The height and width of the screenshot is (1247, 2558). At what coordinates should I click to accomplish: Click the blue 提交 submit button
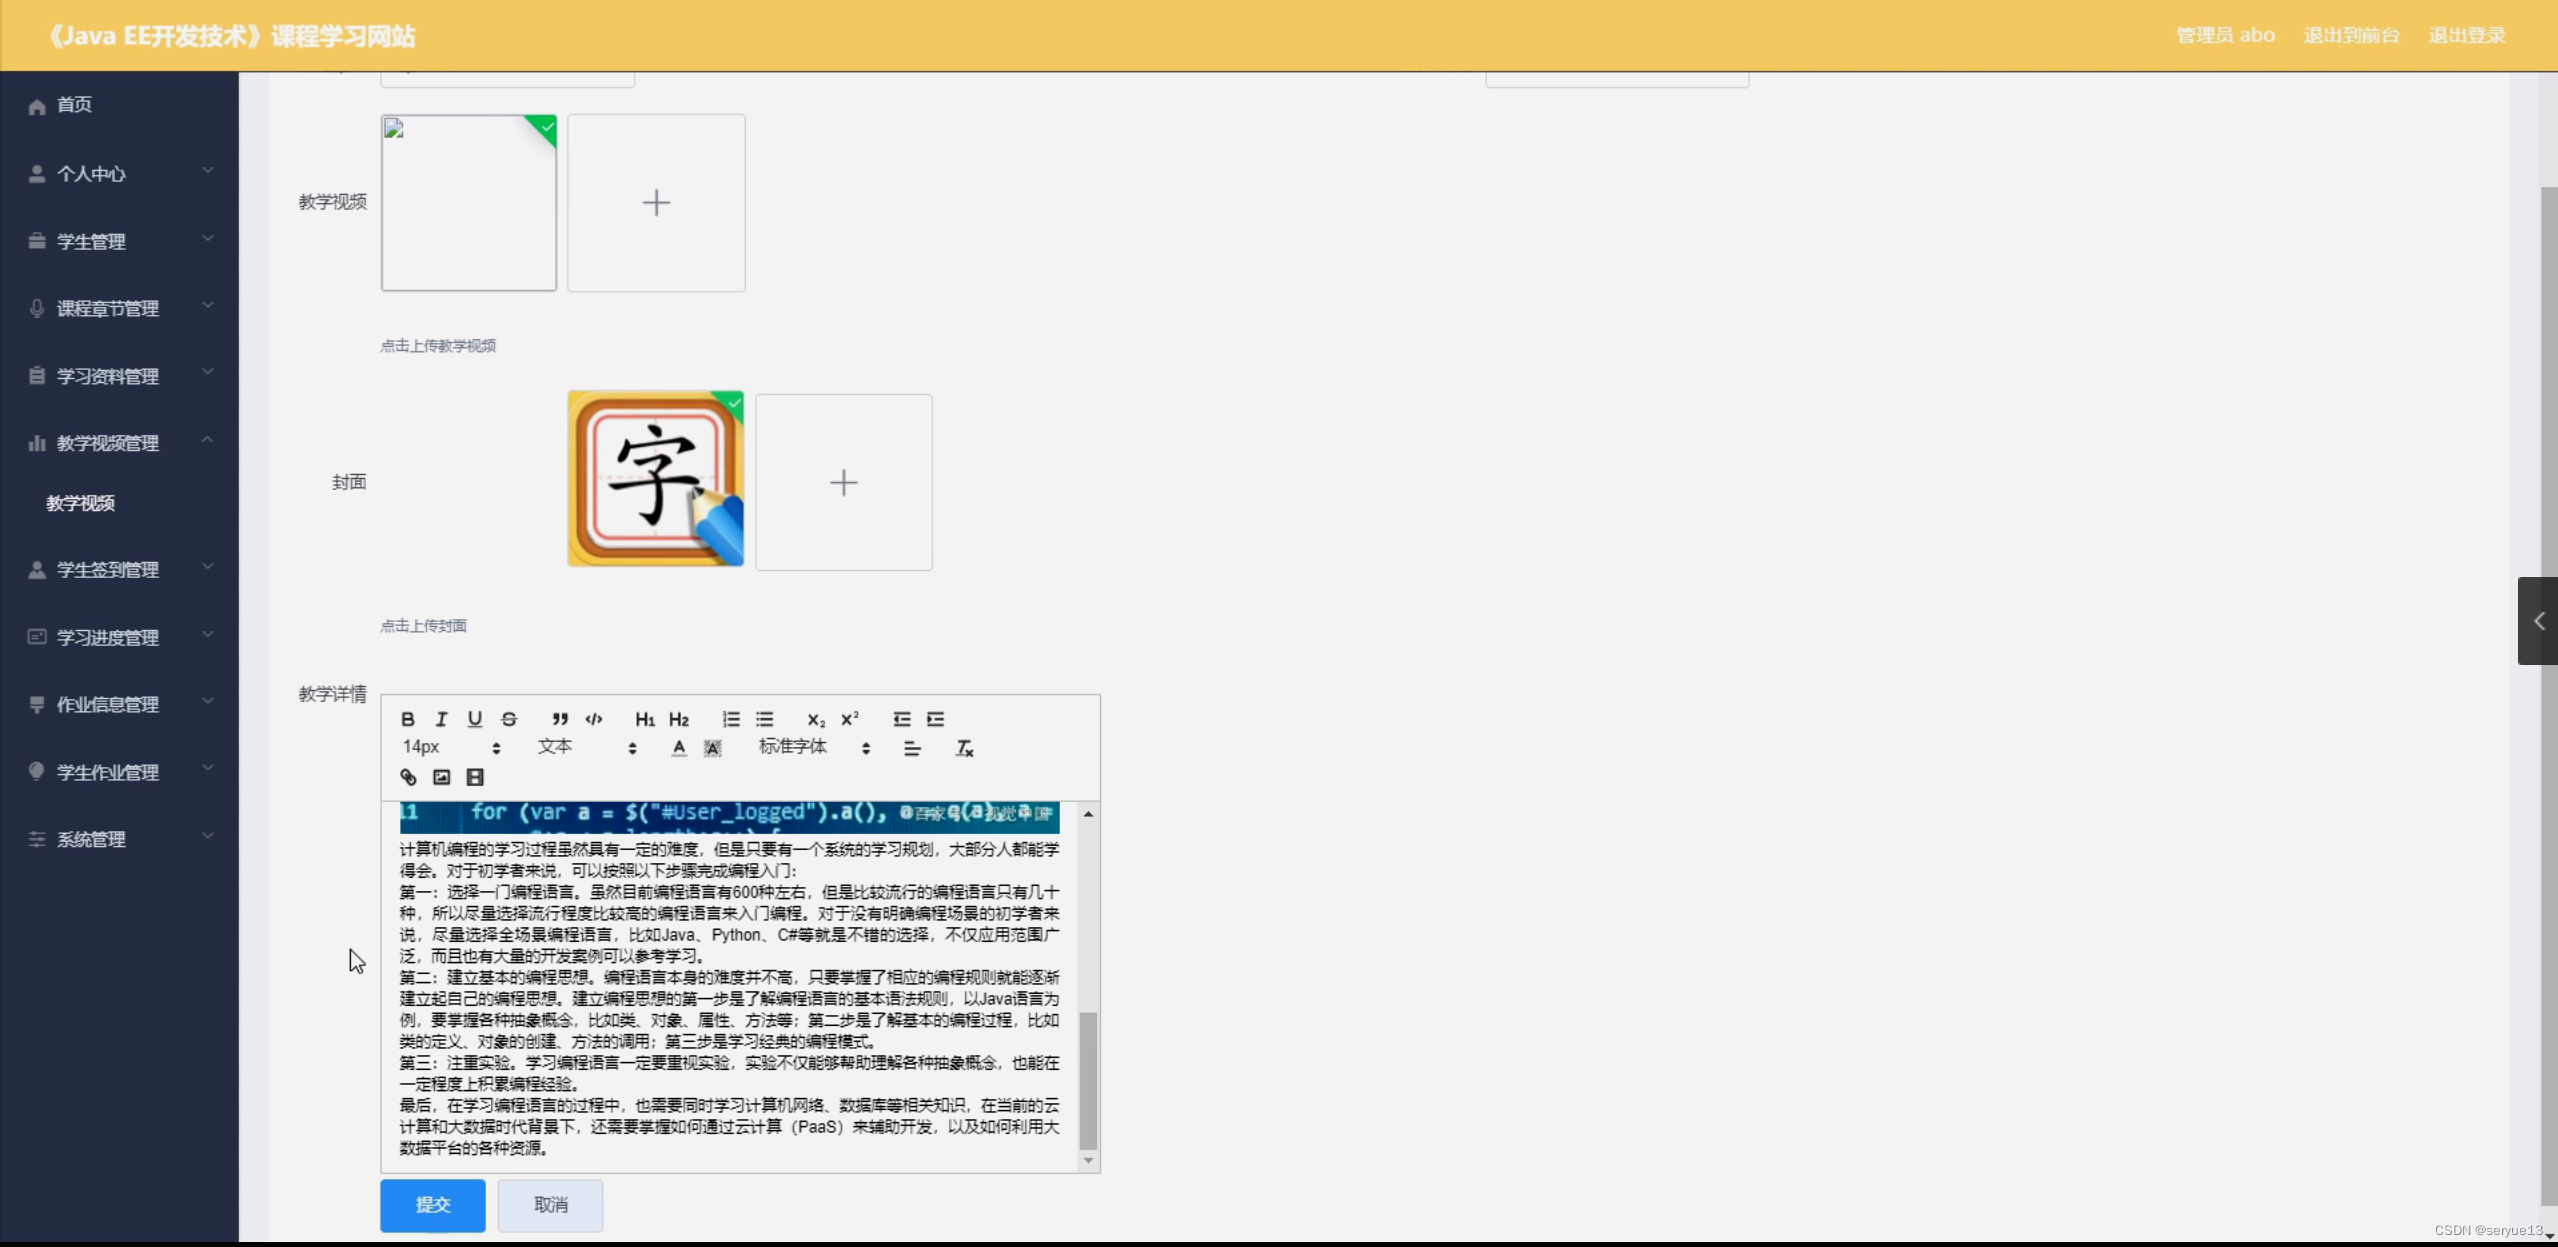tap(432, 1205)
